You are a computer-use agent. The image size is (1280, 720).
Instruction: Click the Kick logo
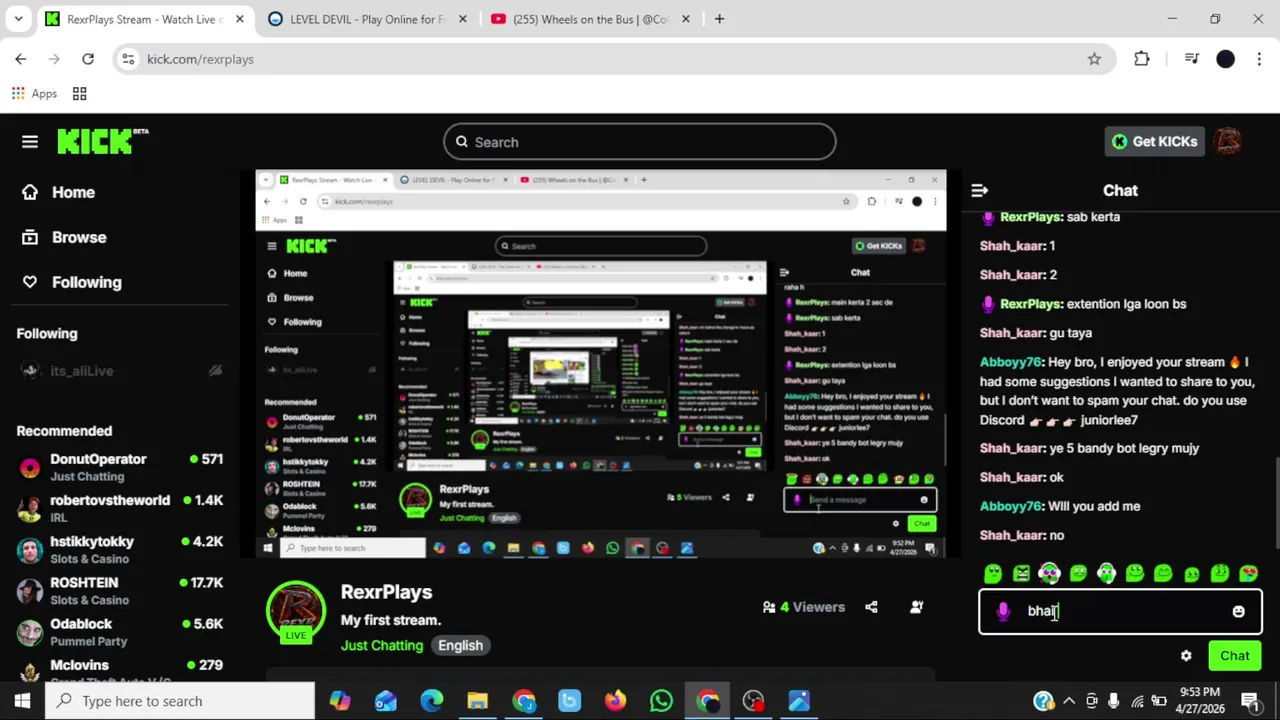[102, 142]
